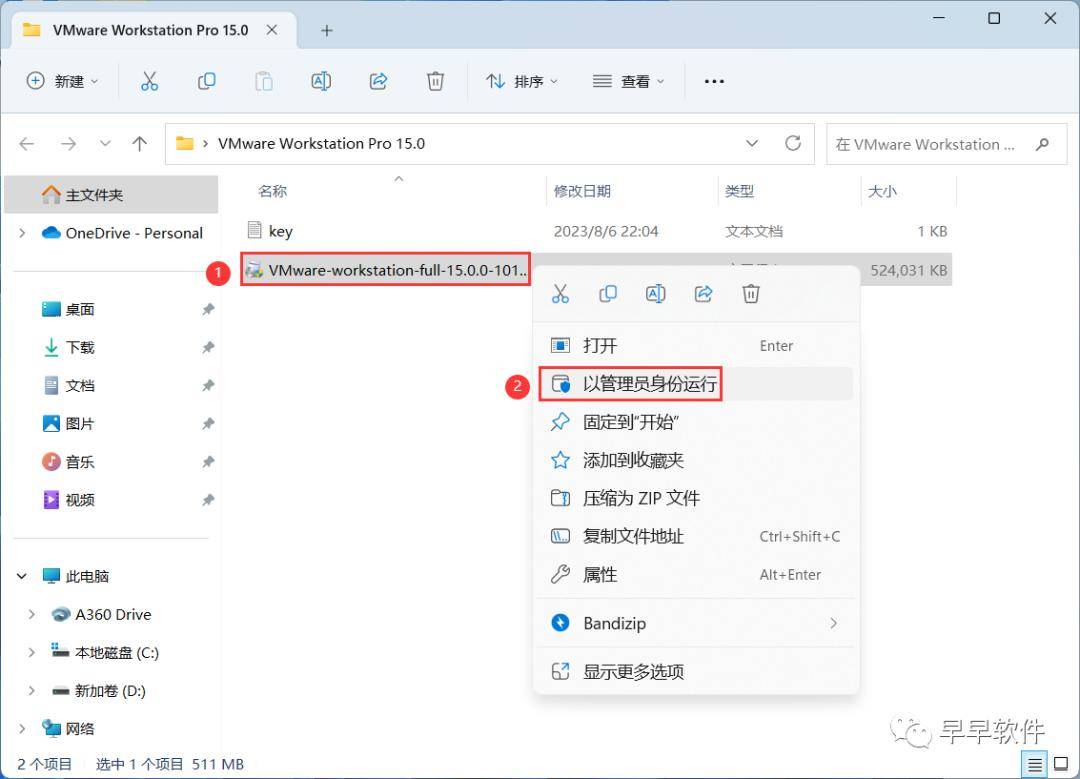Choose 压缩为 ZIP 文件
The width and height of the screenshot is (1080, 779).
pyautogui.click(x=696, y=498)
